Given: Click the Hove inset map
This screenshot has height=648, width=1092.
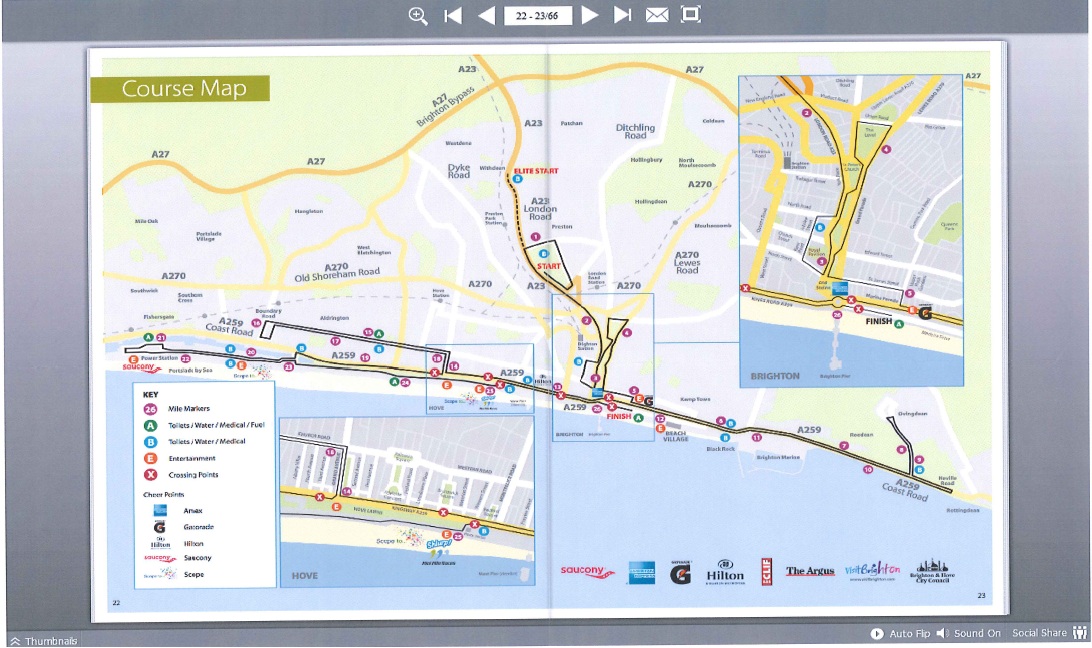Looking at the screenshot, I should (x=407, y=502).
